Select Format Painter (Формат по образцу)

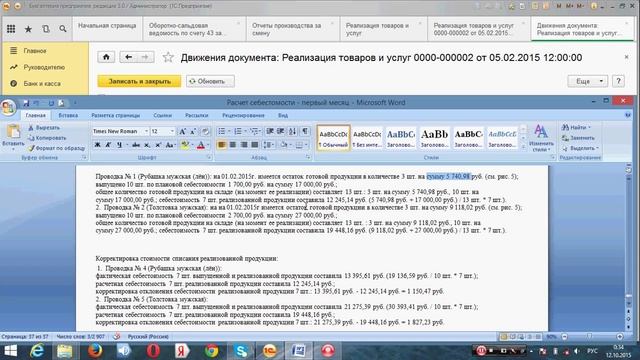pos(56,148)
